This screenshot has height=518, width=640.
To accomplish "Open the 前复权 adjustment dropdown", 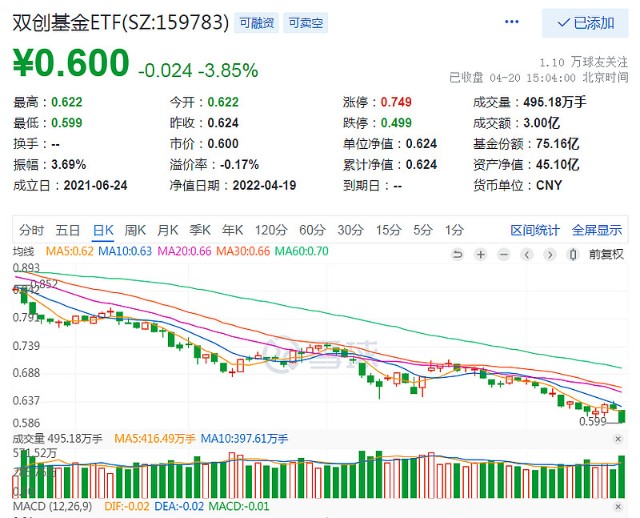I will [x=606, y=255].
